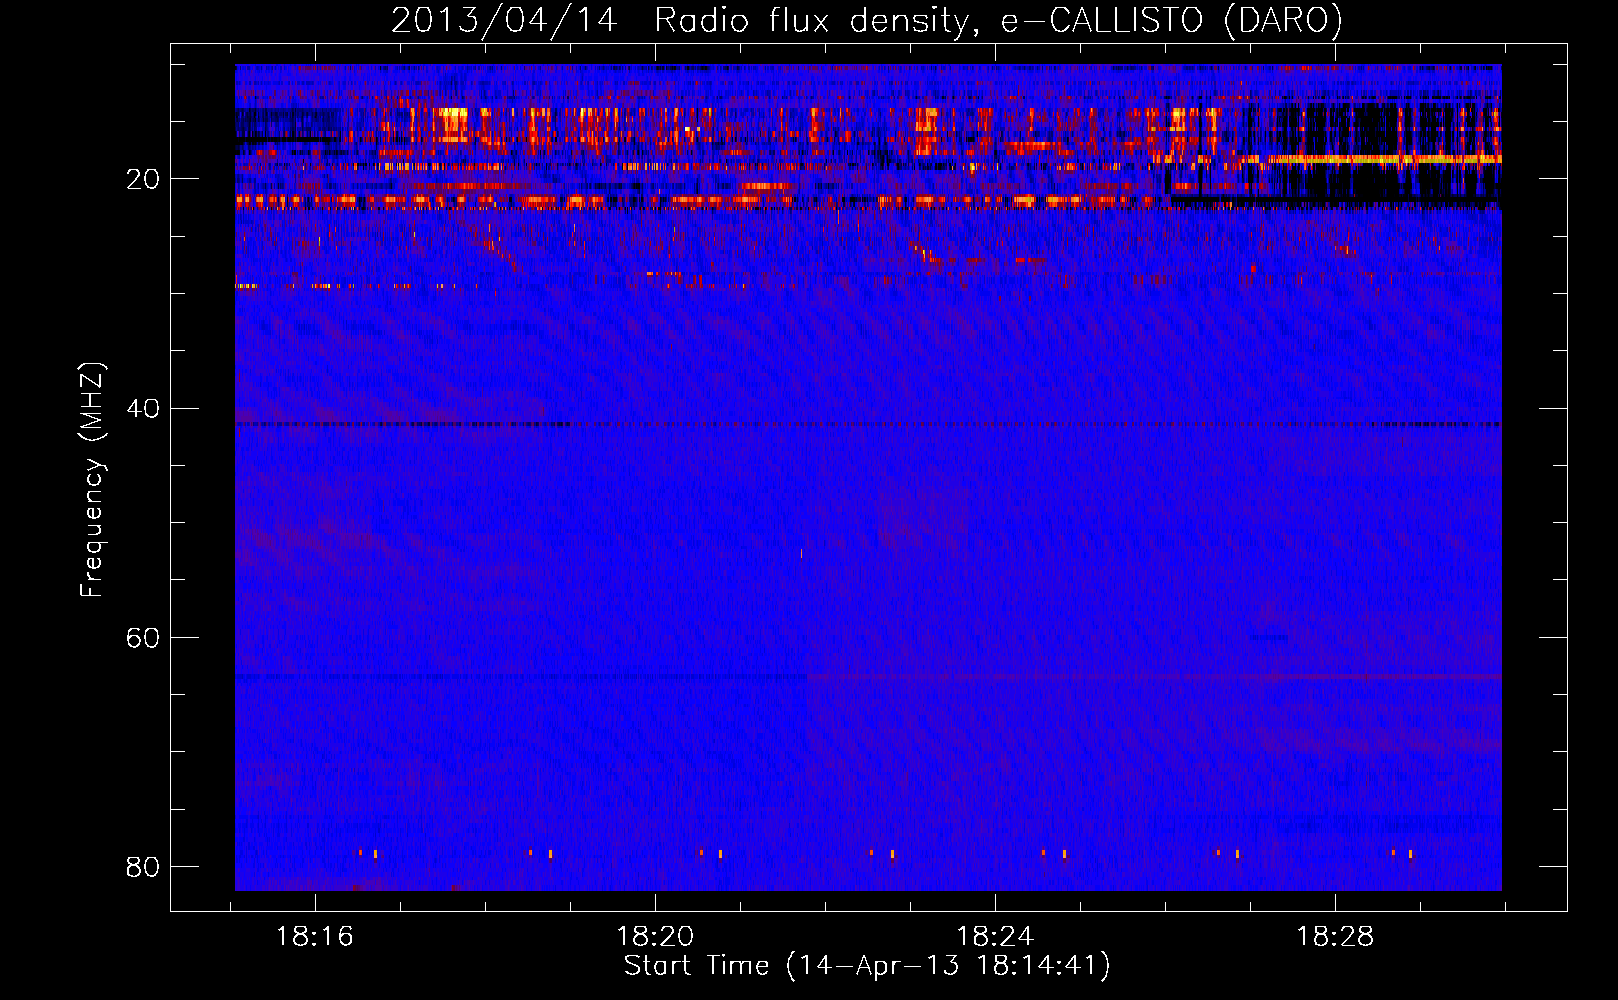Click the 'Start Time (14-Apr-13 18:14:41)' axis label
Image resolution: width=1618 pixels, height=1000 pixels.
click(x=867, y=966)
